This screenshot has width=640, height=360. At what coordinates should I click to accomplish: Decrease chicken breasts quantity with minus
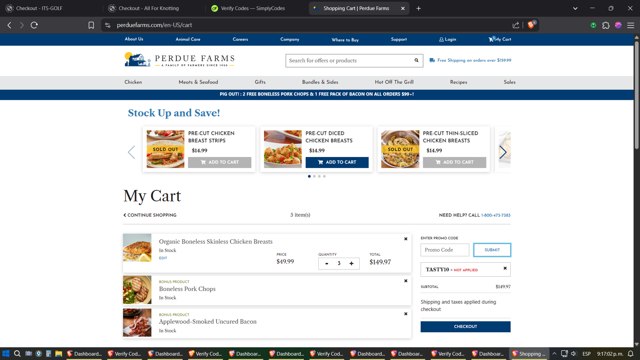pyautogui.click(x=327, y=264)
